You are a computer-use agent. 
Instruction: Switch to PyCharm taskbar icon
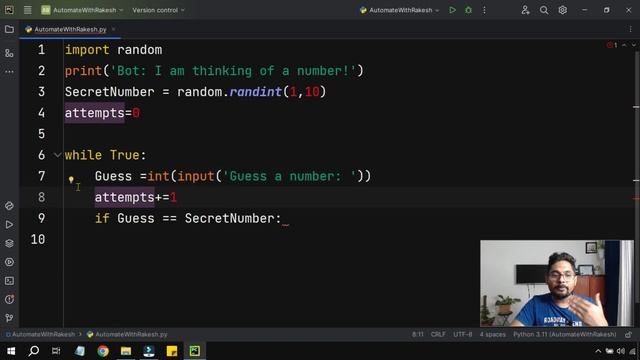tap(195, 351)
